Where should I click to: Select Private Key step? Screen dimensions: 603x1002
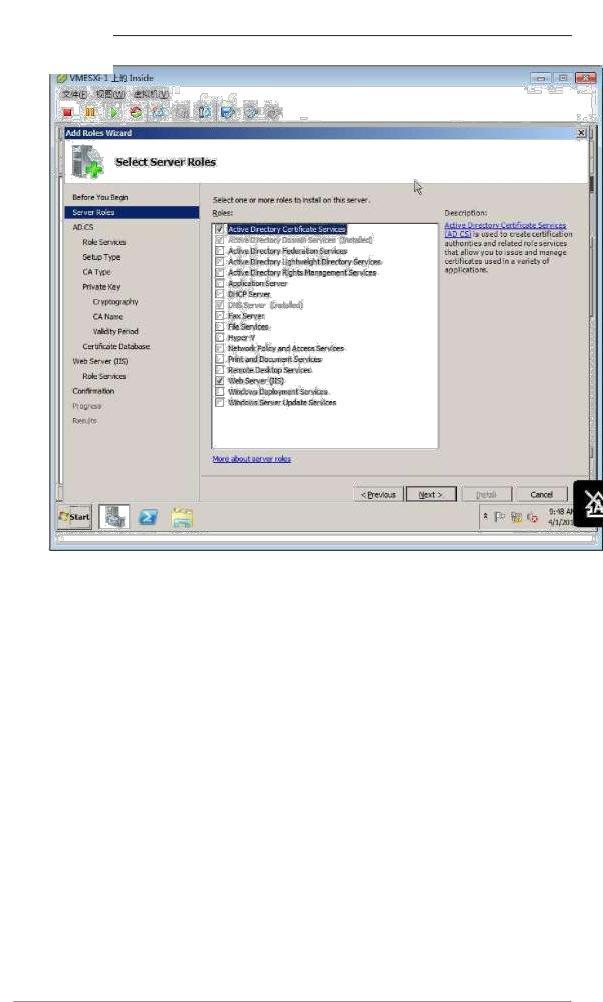coord(101,287)
